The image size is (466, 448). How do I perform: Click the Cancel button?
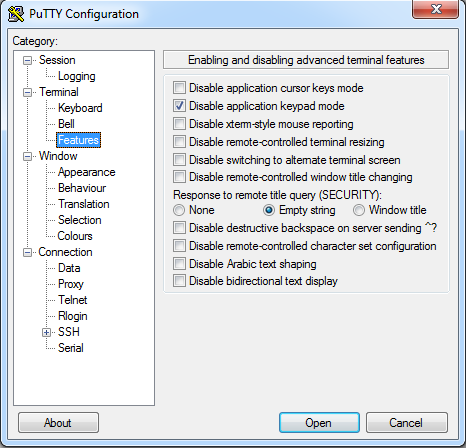[406, 423]
